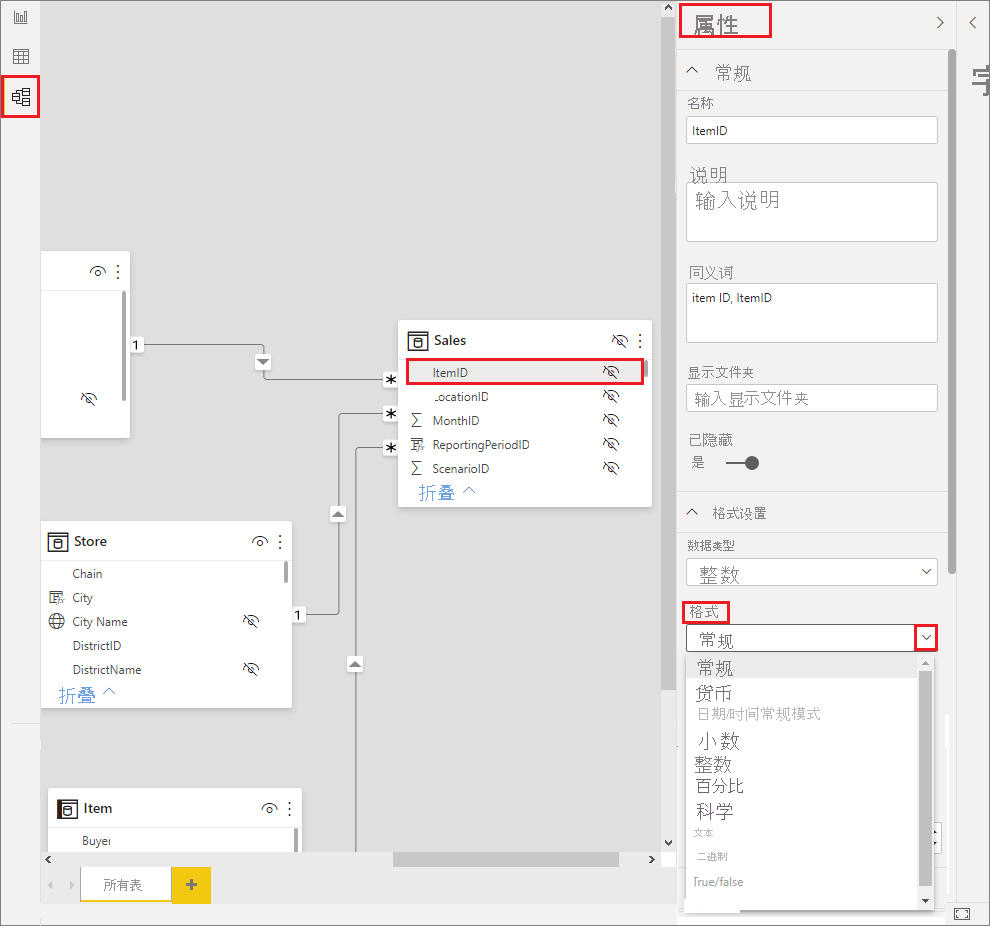Switch to Report view icon
Image resolution: width=990 pixels, height=926 pixels.
point(21,17)
